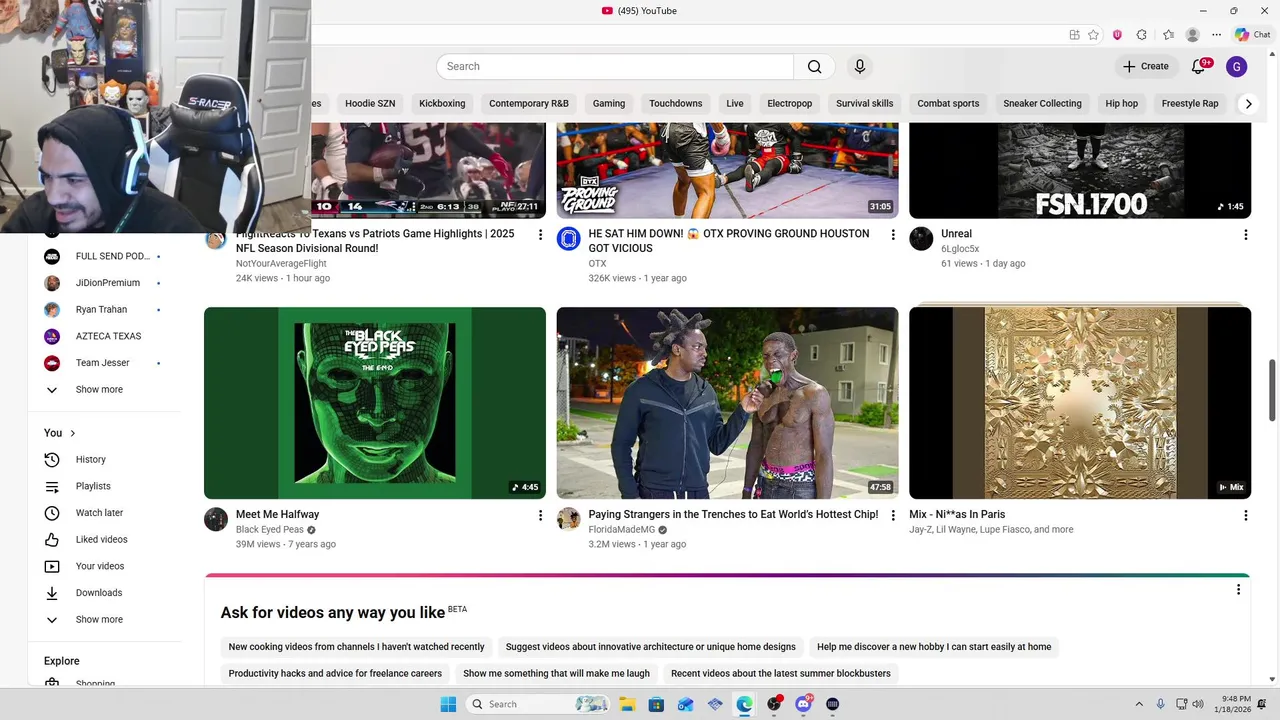The image size is (1280, 720).
Task: Select the Gaming chip
Action: (x=609, y=104)
